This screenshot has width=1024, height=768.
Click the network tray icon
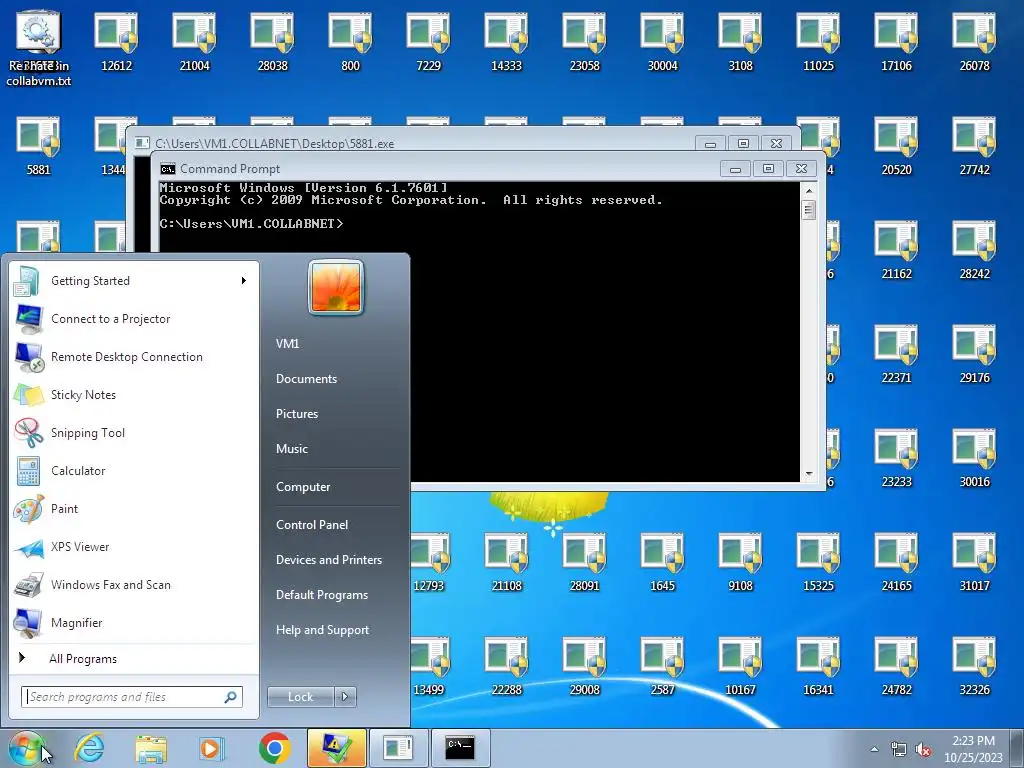coord(899,750)
